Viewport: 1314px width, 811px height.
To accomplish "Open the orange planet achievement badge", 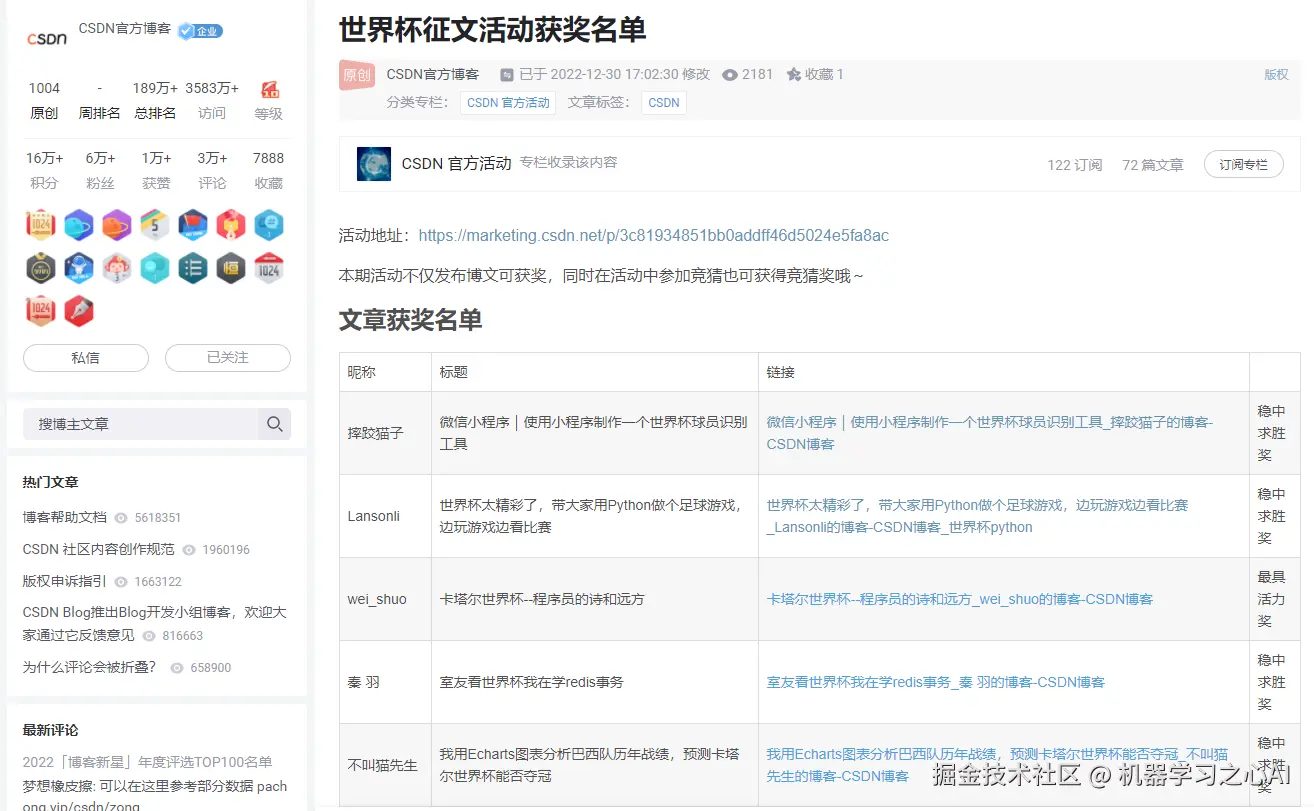I will point(117,225).
